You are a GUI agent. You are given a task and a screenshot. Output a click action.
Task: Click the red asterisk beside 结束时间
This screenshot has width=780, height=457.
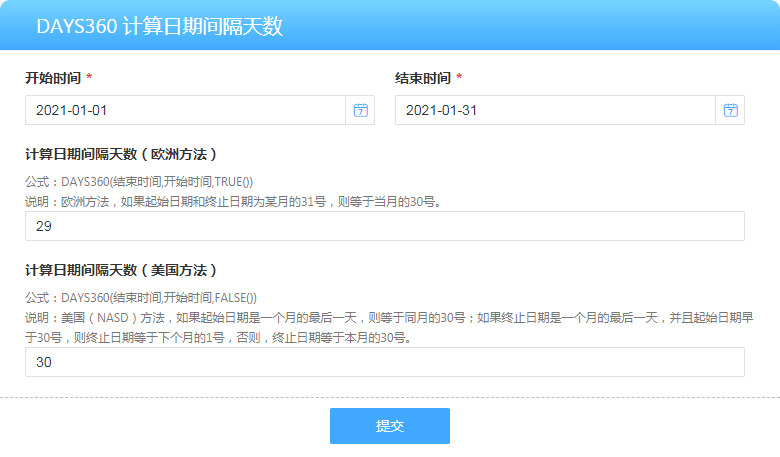pyautogui.click(x=459, y=78)
